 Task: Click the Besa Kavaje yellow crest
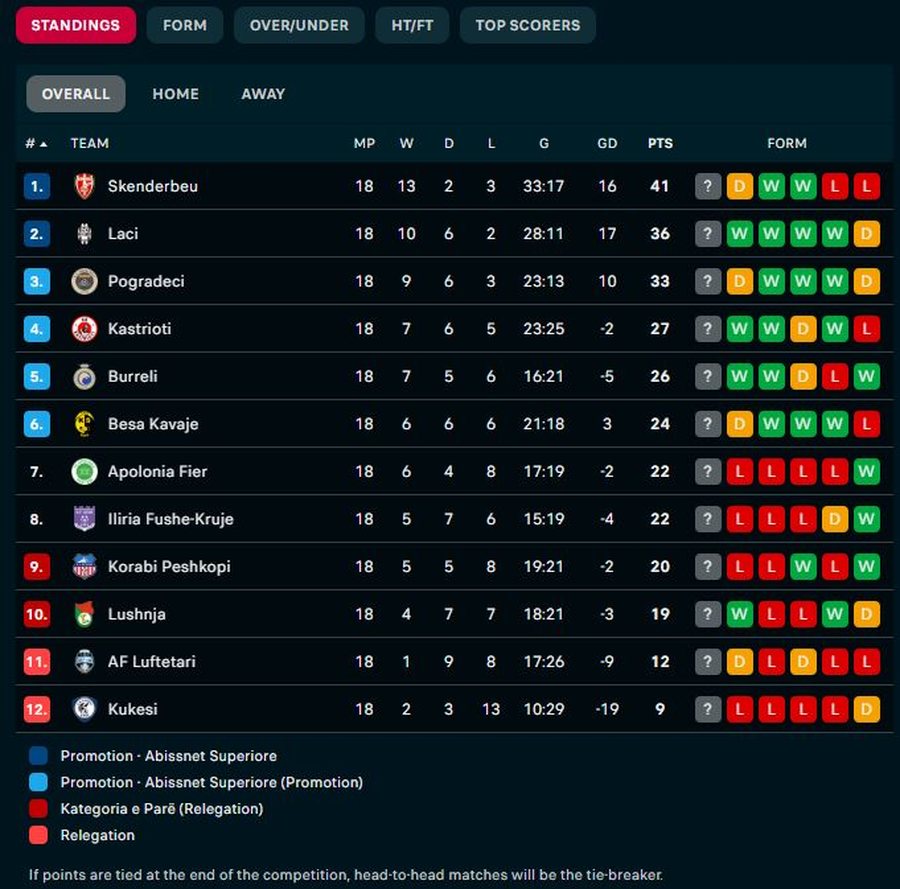pos(84,424)
